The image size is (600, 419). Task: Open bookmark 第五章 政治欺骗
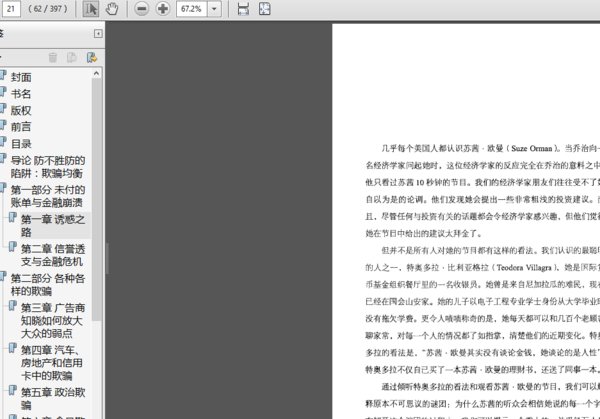click(53, 398)
